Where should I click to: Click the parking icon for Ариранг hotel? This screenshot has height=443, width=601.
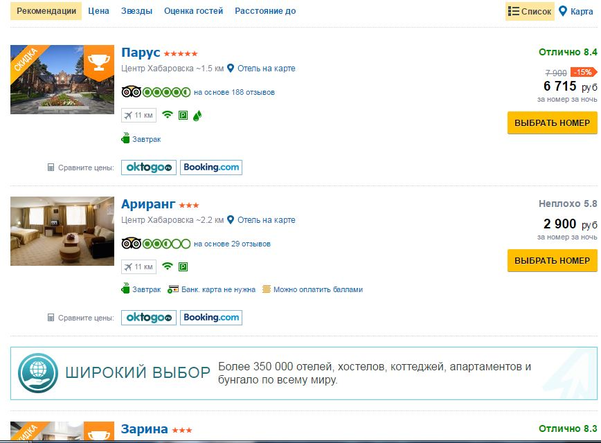(x=183, y=267)
